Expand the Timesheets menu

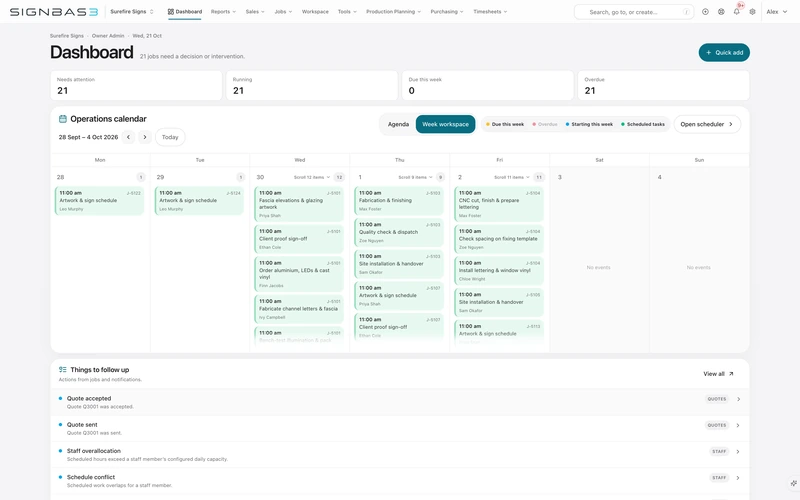click(x=490, y=12)
